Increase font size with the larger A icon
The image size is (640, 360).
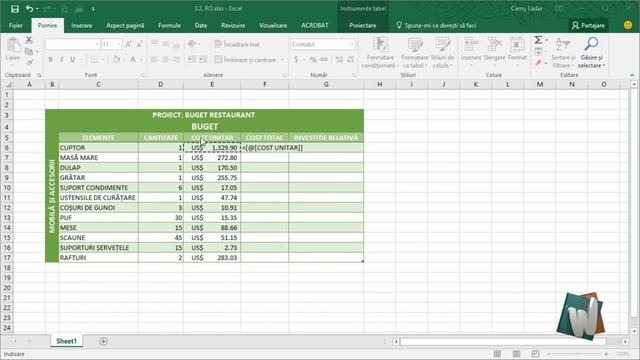coord(129,44)
